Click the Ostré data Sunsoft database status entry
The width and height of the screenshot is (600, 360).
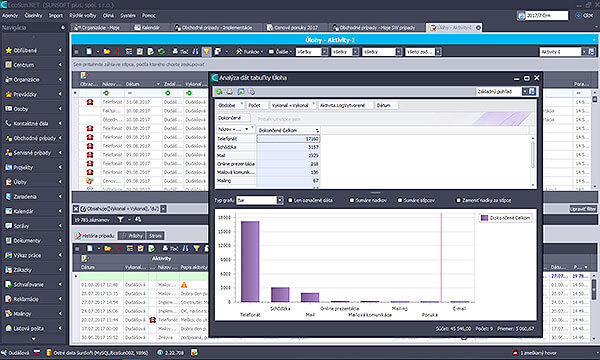click(97, 353)
